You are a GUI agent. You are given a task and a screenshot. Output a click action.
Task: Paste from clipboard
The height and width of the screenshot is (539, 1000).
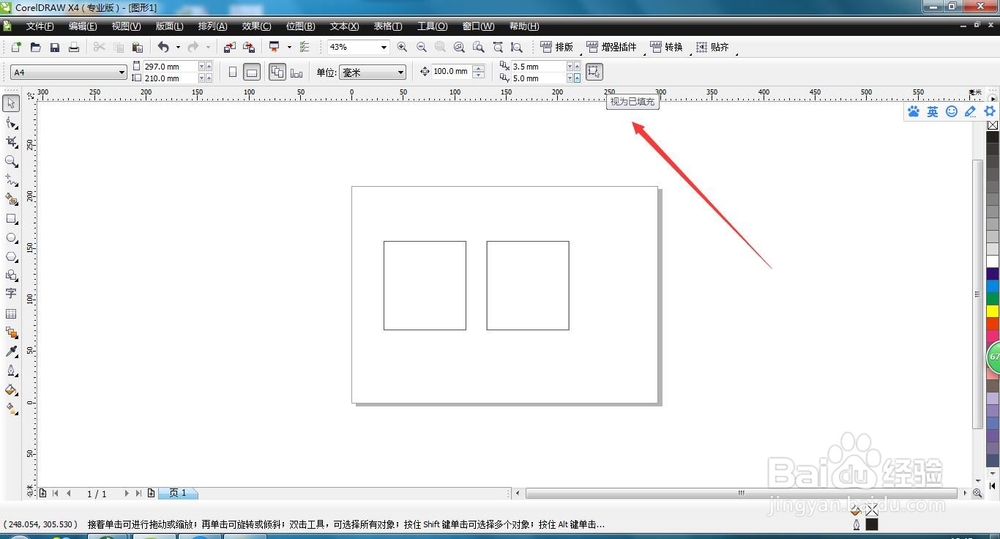click(137, 47)
